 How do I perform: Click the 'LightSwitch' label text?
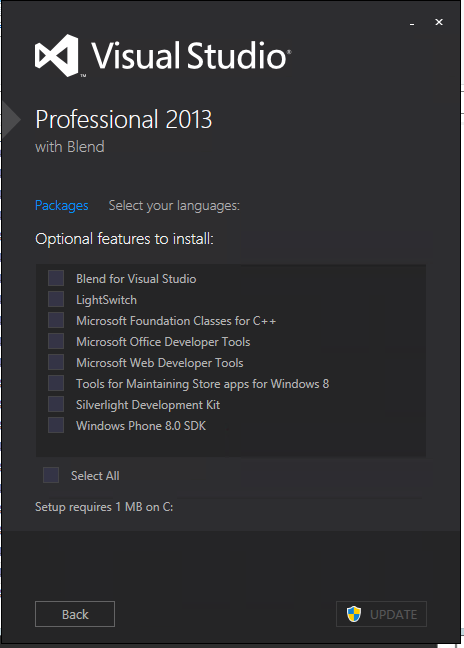pyautogui.click(x=106, y=300)
